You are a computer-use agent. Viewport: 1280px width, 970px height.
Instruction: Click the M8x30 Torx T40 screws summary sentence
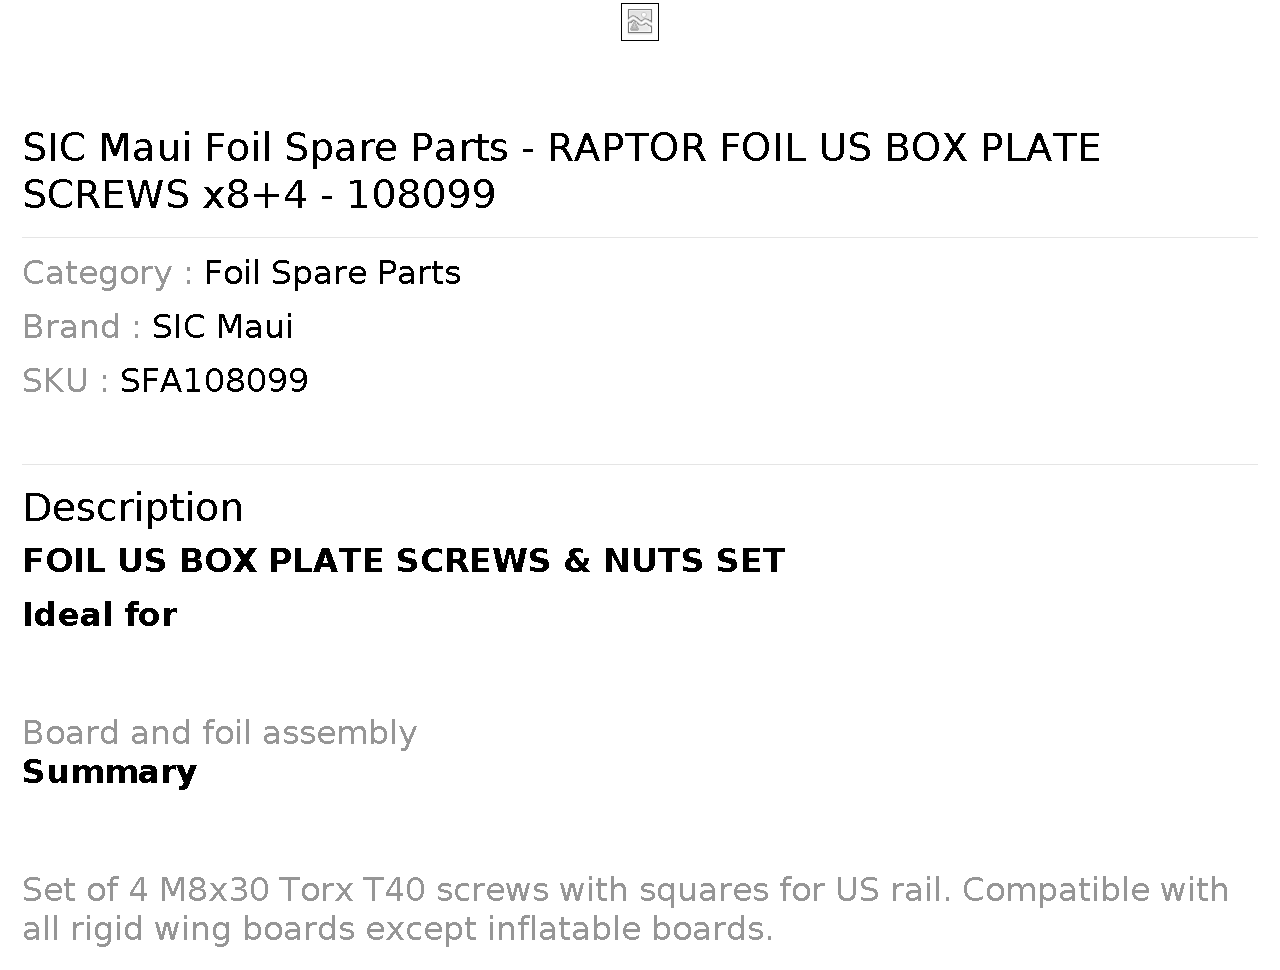(x=625, y=890)
